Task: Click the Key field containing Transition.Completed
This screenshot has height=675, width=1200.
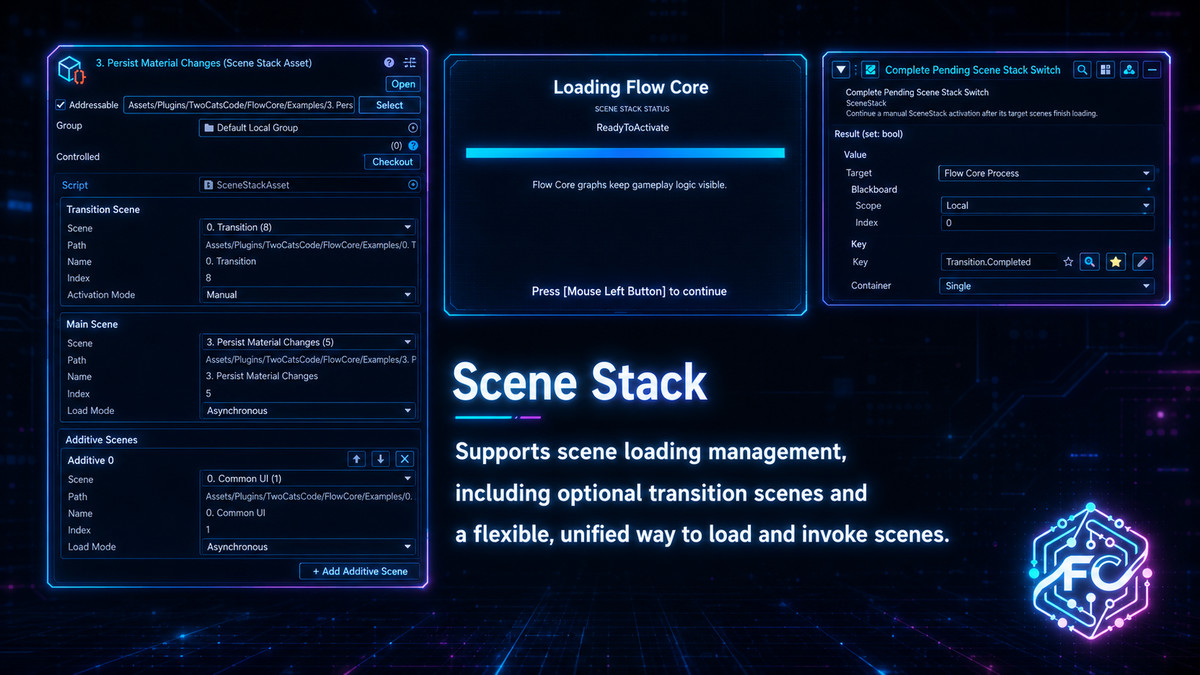Action: click(998, 262)
